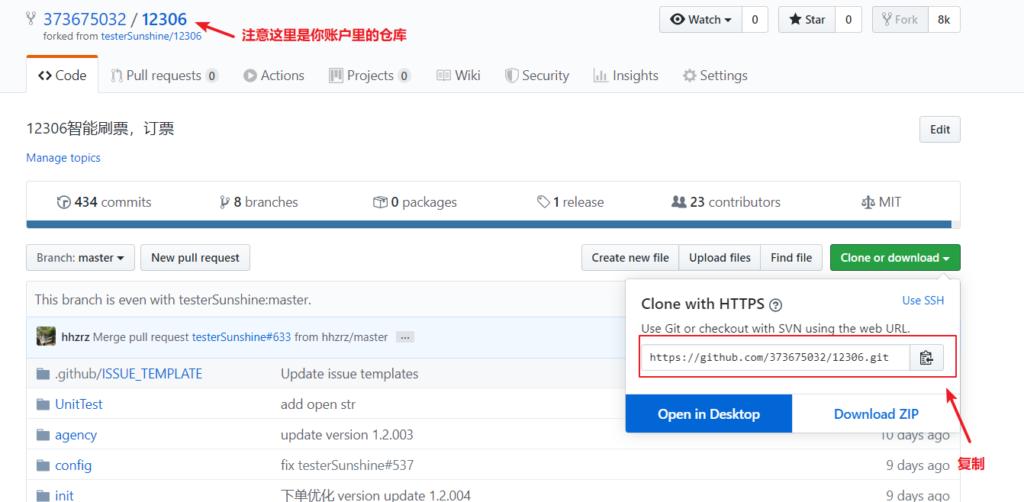This screenshot has width=1024, height=502.
Task: Open Clone with HTTPS help question icon
Action: click(x=776, y=305)
